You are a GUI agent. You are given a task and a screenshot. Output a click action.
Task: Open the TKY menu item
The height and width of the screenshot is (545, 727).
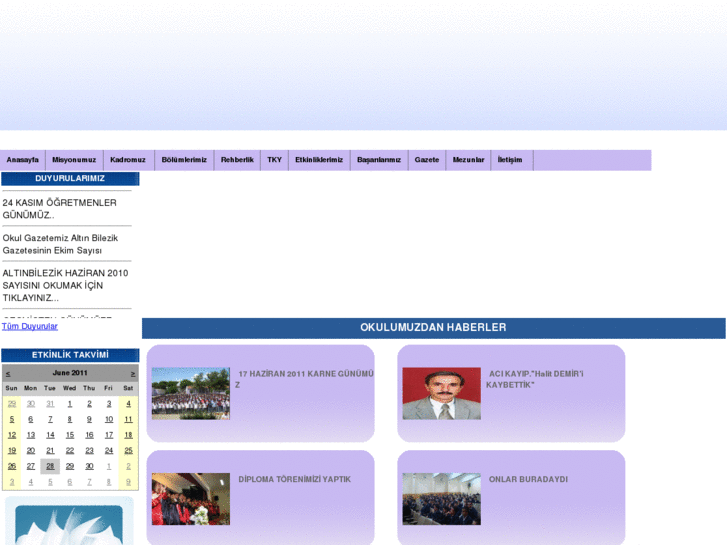[x=274, y=160]
